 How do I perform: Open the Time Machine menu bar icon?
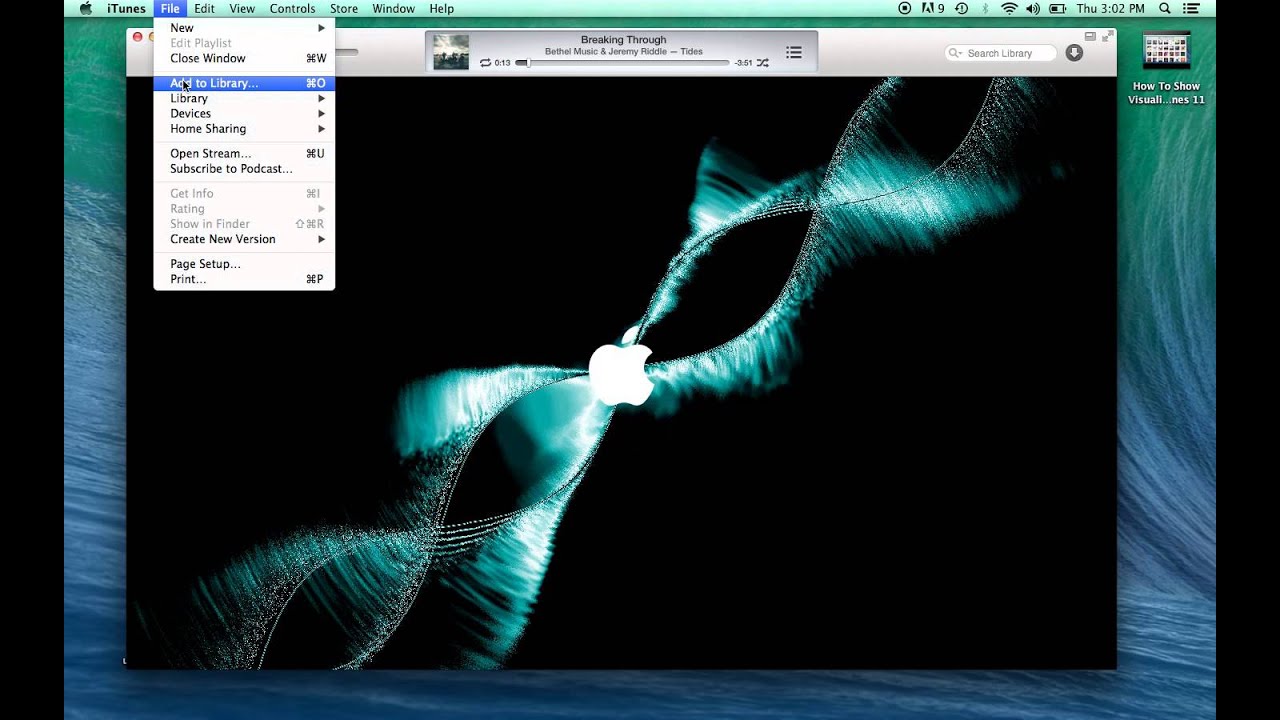pyautogui.click(x=961, y=9)
